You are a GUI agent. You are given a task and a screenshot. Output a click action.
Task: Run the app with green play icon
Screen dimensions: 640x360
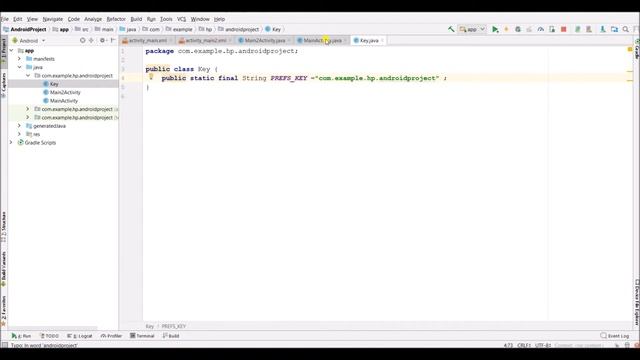pyautogui.click(x=495, y=29)
